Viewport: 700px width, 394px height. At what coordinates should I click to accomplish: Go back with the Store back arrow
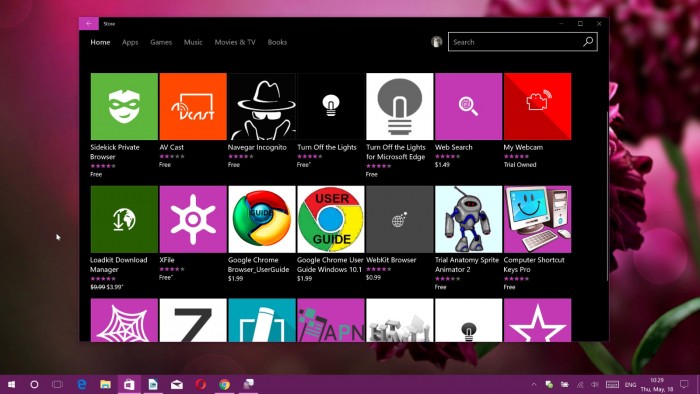(89, 24)
